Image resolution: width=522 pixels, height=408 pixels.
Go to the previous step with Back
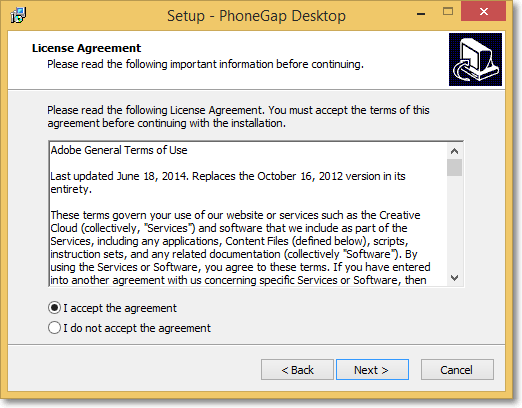click(x=297, y=370)
